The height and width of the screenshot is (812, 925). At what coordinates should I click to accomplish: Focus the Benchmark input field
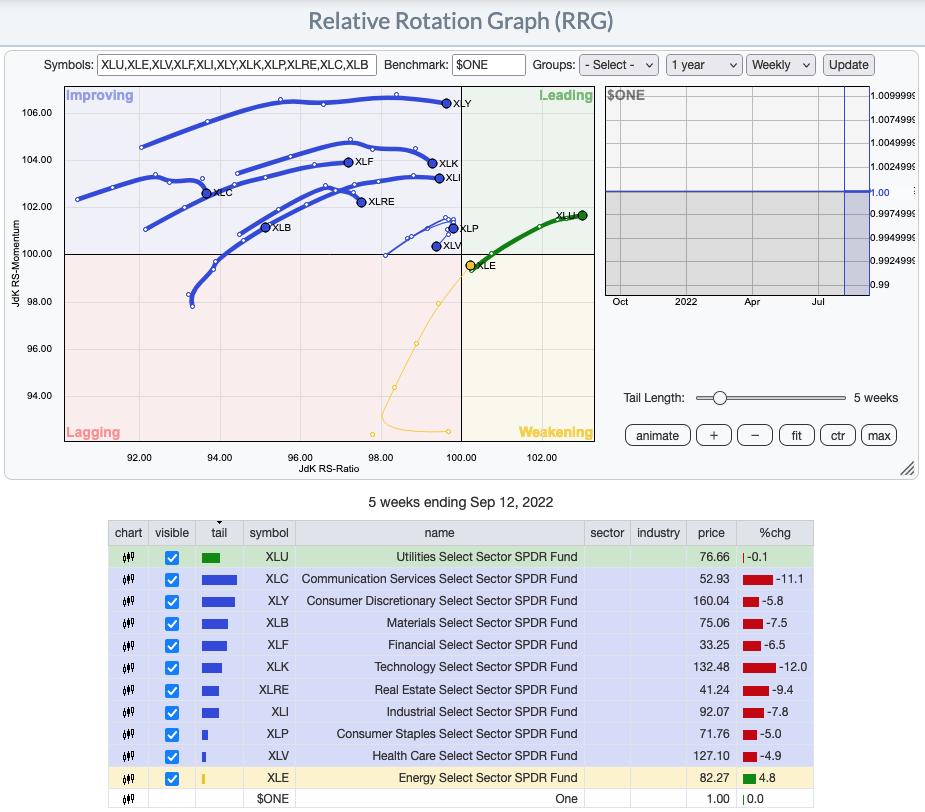(488, 65)
